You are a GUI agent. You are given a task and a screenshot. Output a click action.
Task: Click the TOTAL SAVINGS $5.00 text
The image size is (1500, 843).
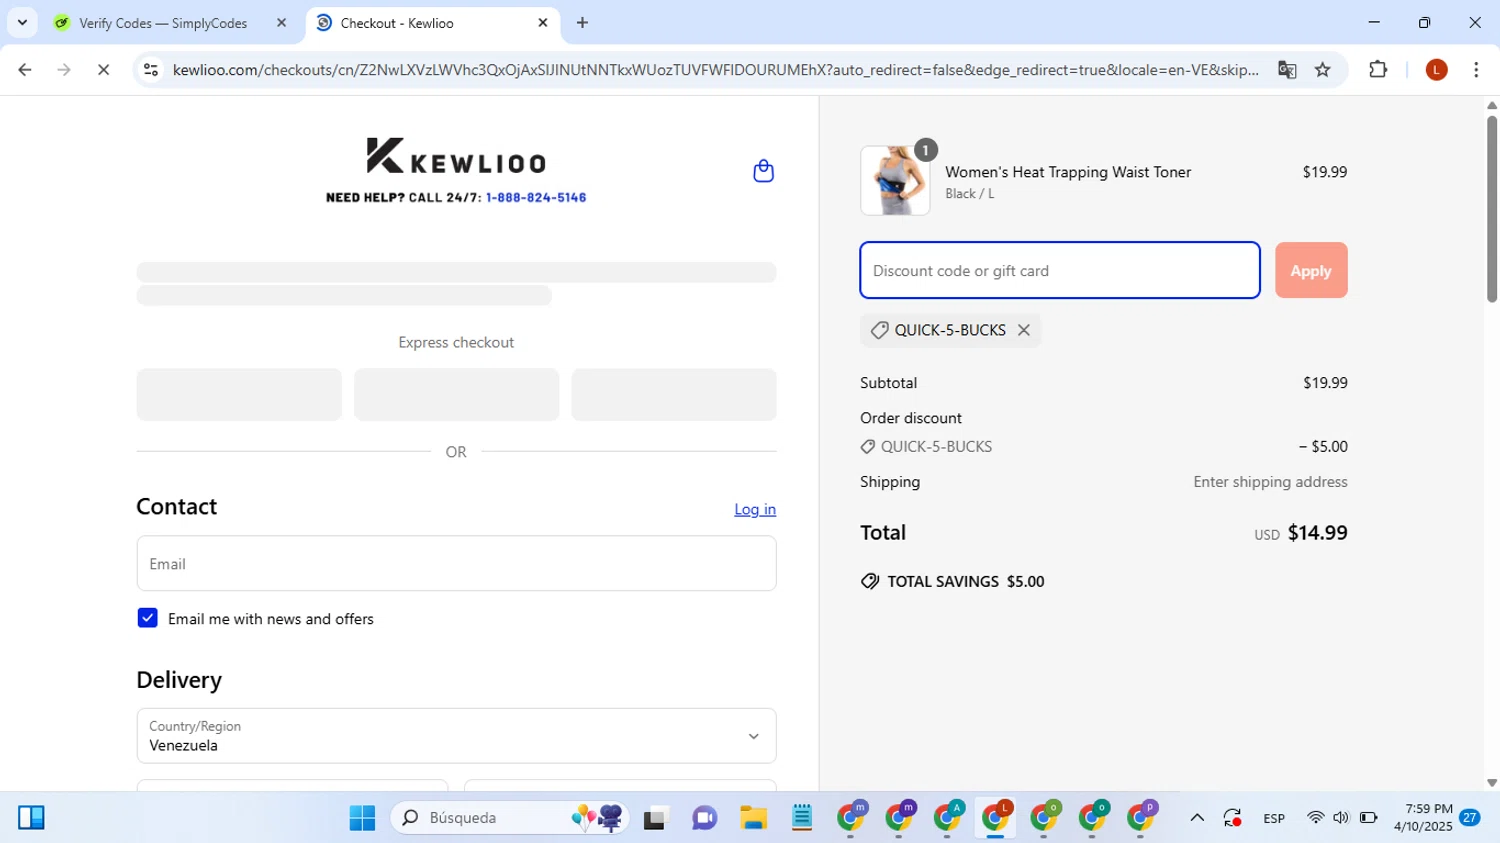pyautogui.click(x=965, y=582)
